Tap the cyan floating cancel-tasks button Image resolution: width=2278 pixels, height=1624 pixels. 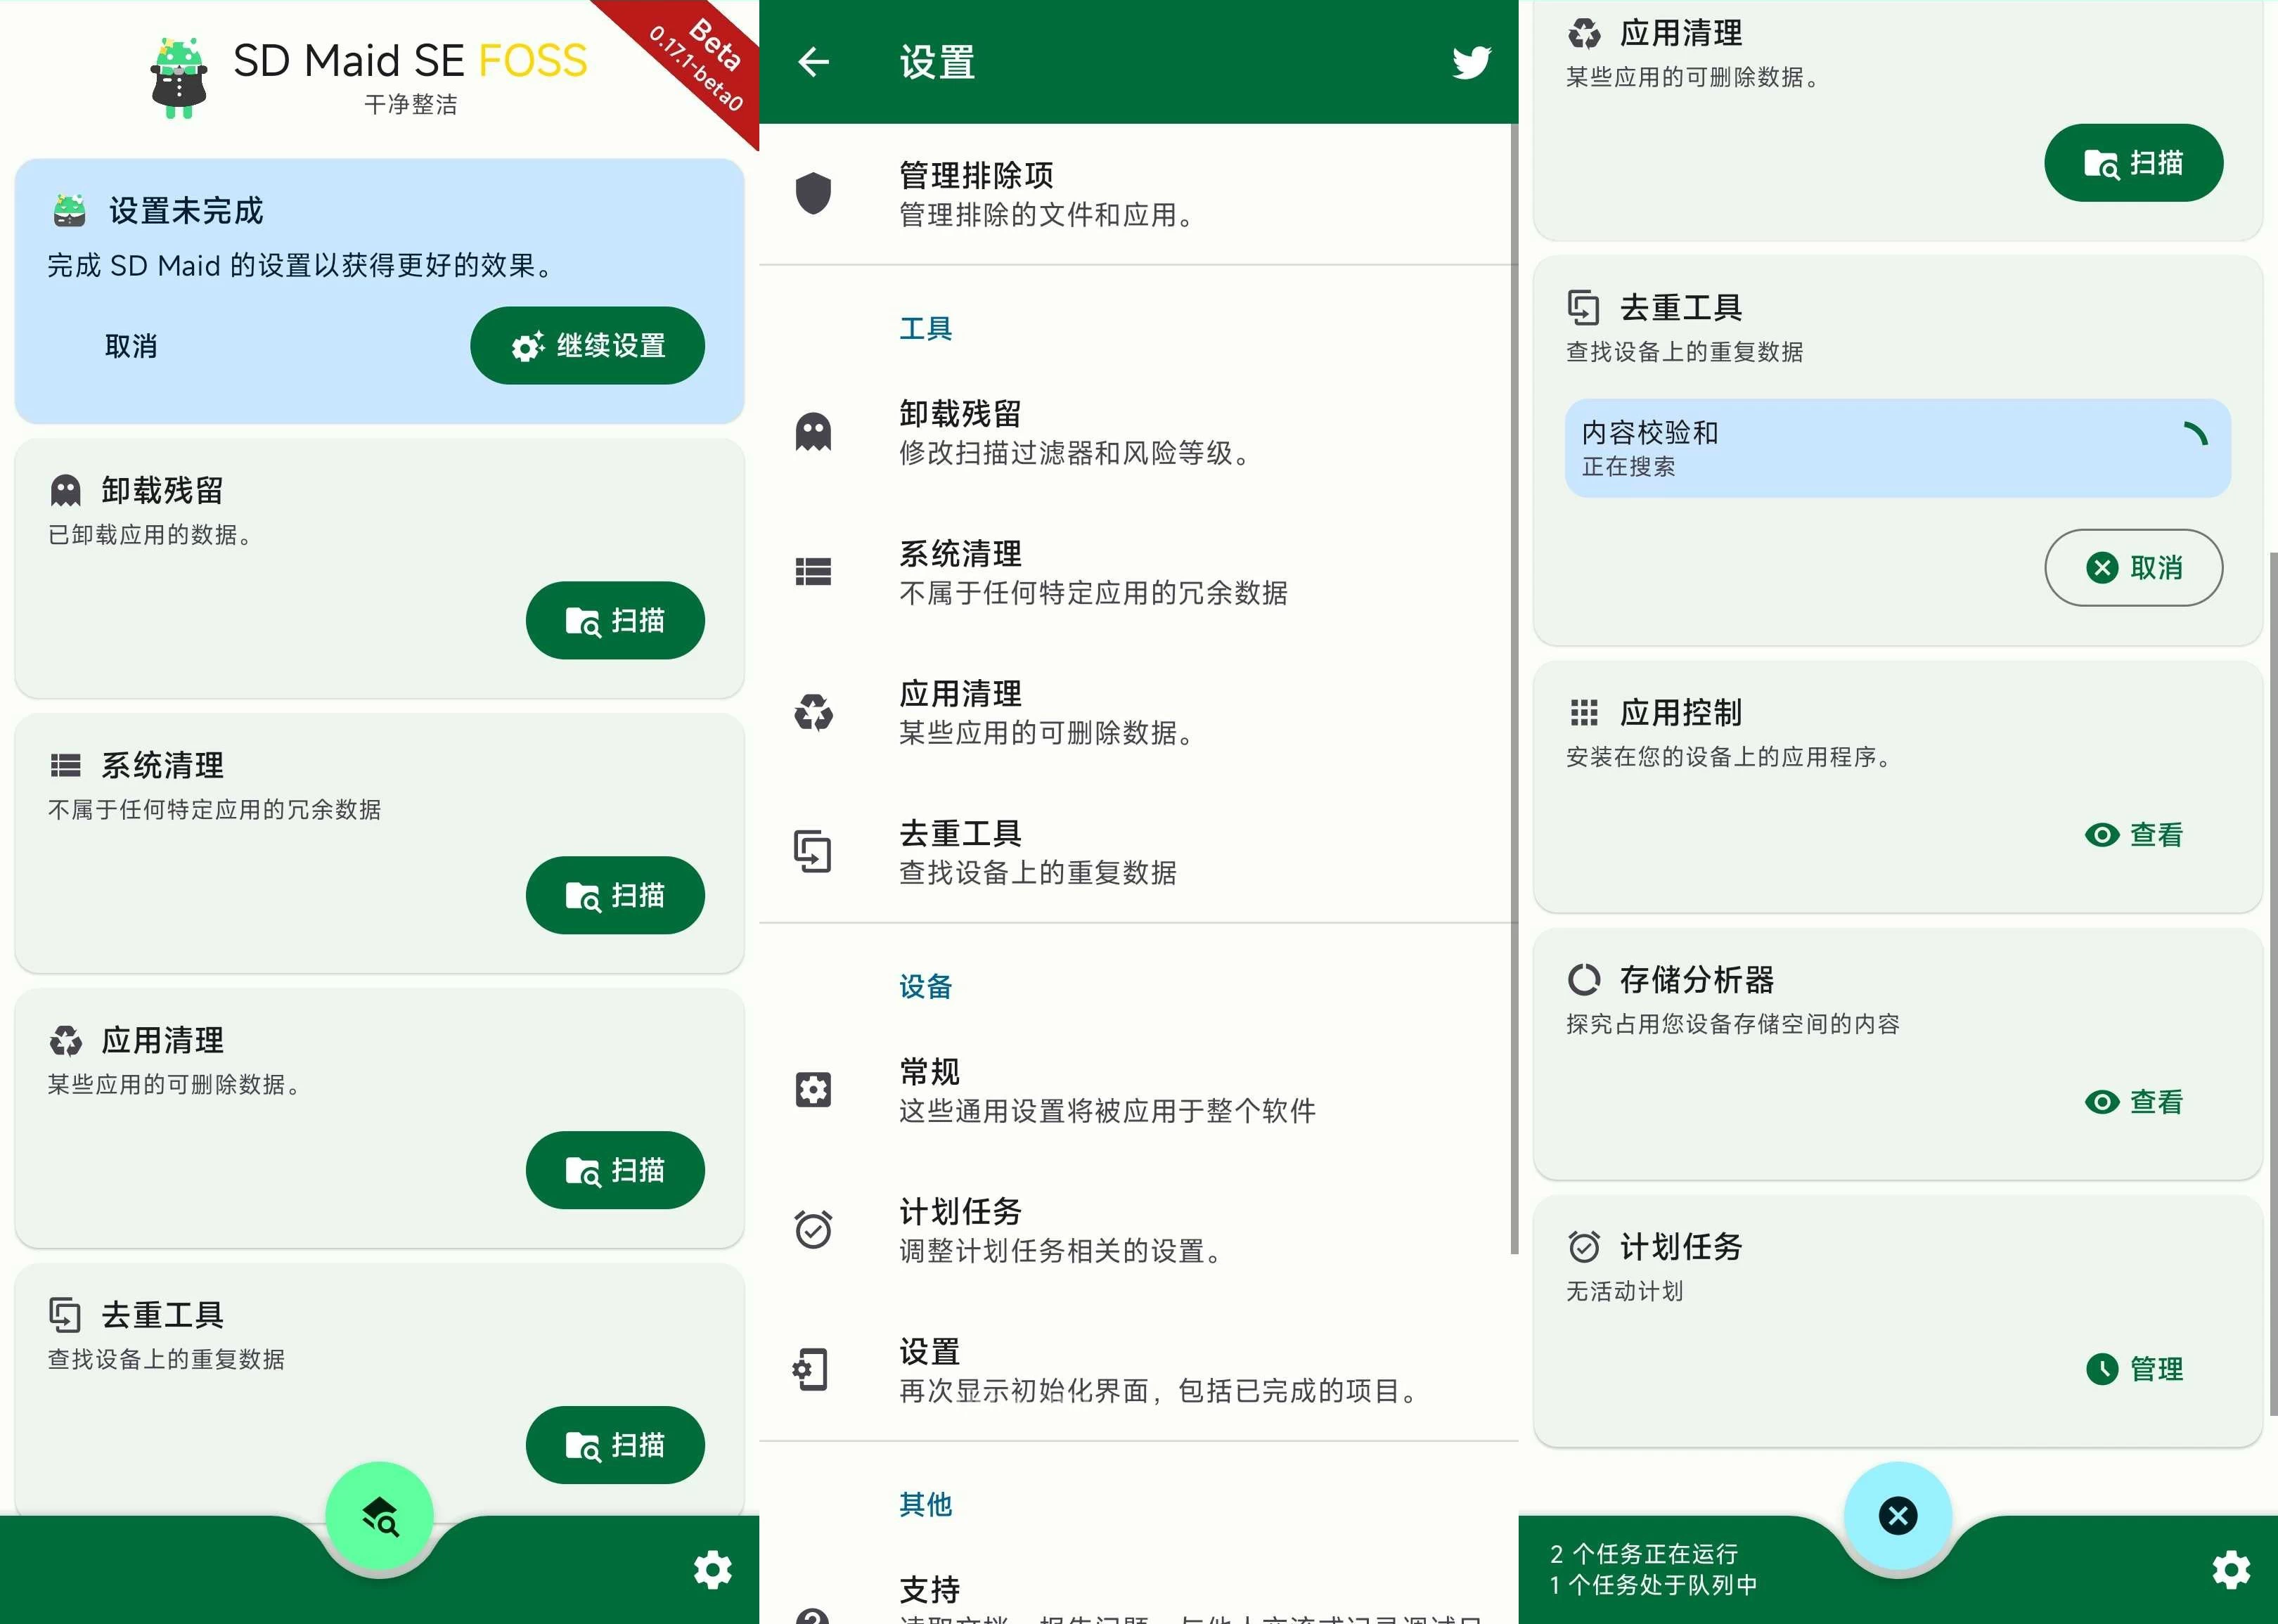(1898, 1516)
